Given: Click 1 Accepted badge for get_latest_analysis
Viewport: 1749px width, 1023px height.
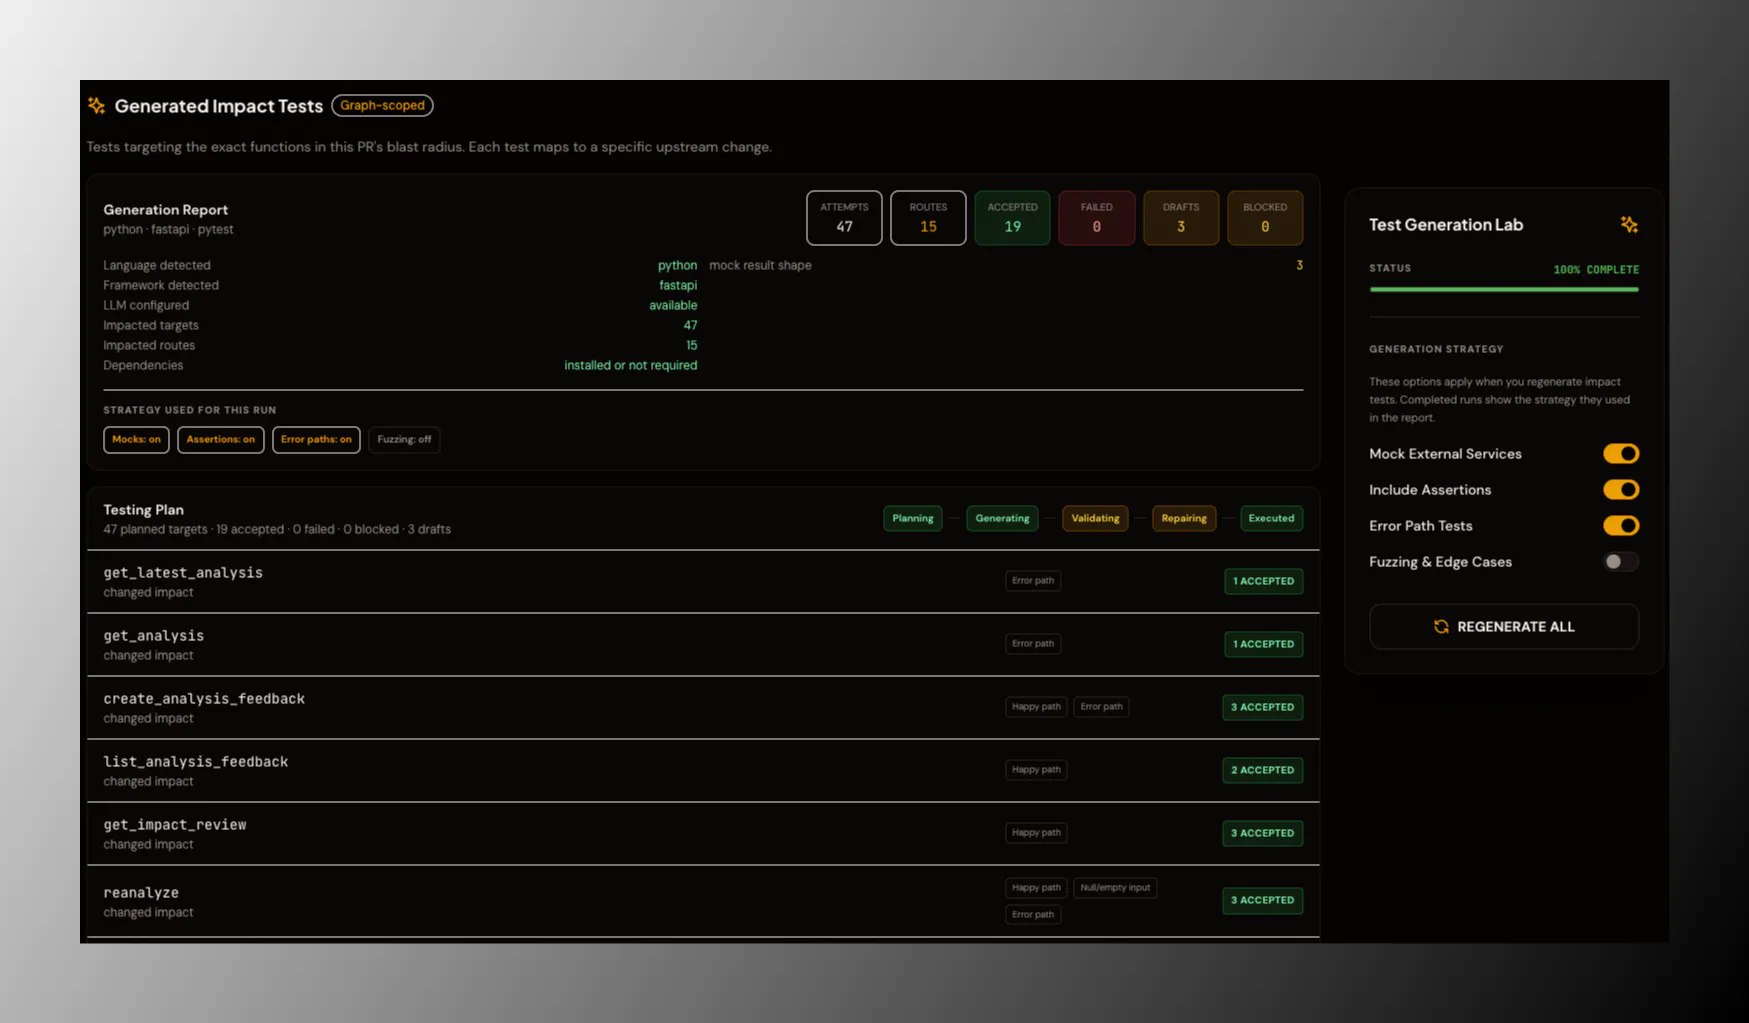Looking at the screenshot, I should click(1263, 581).
